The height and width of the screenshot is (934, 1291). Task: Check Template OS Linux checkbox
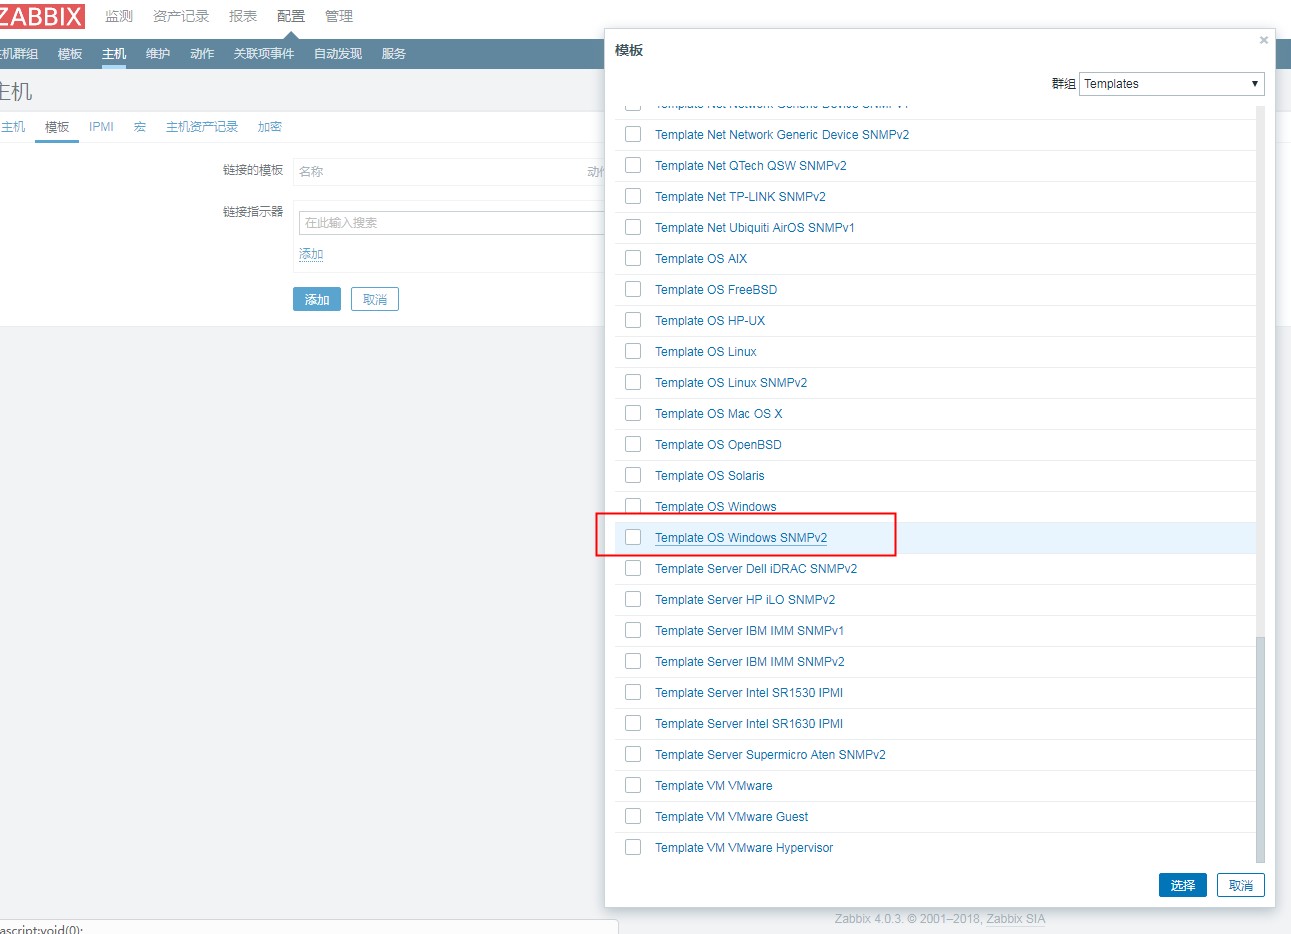[x=633, y=351]
